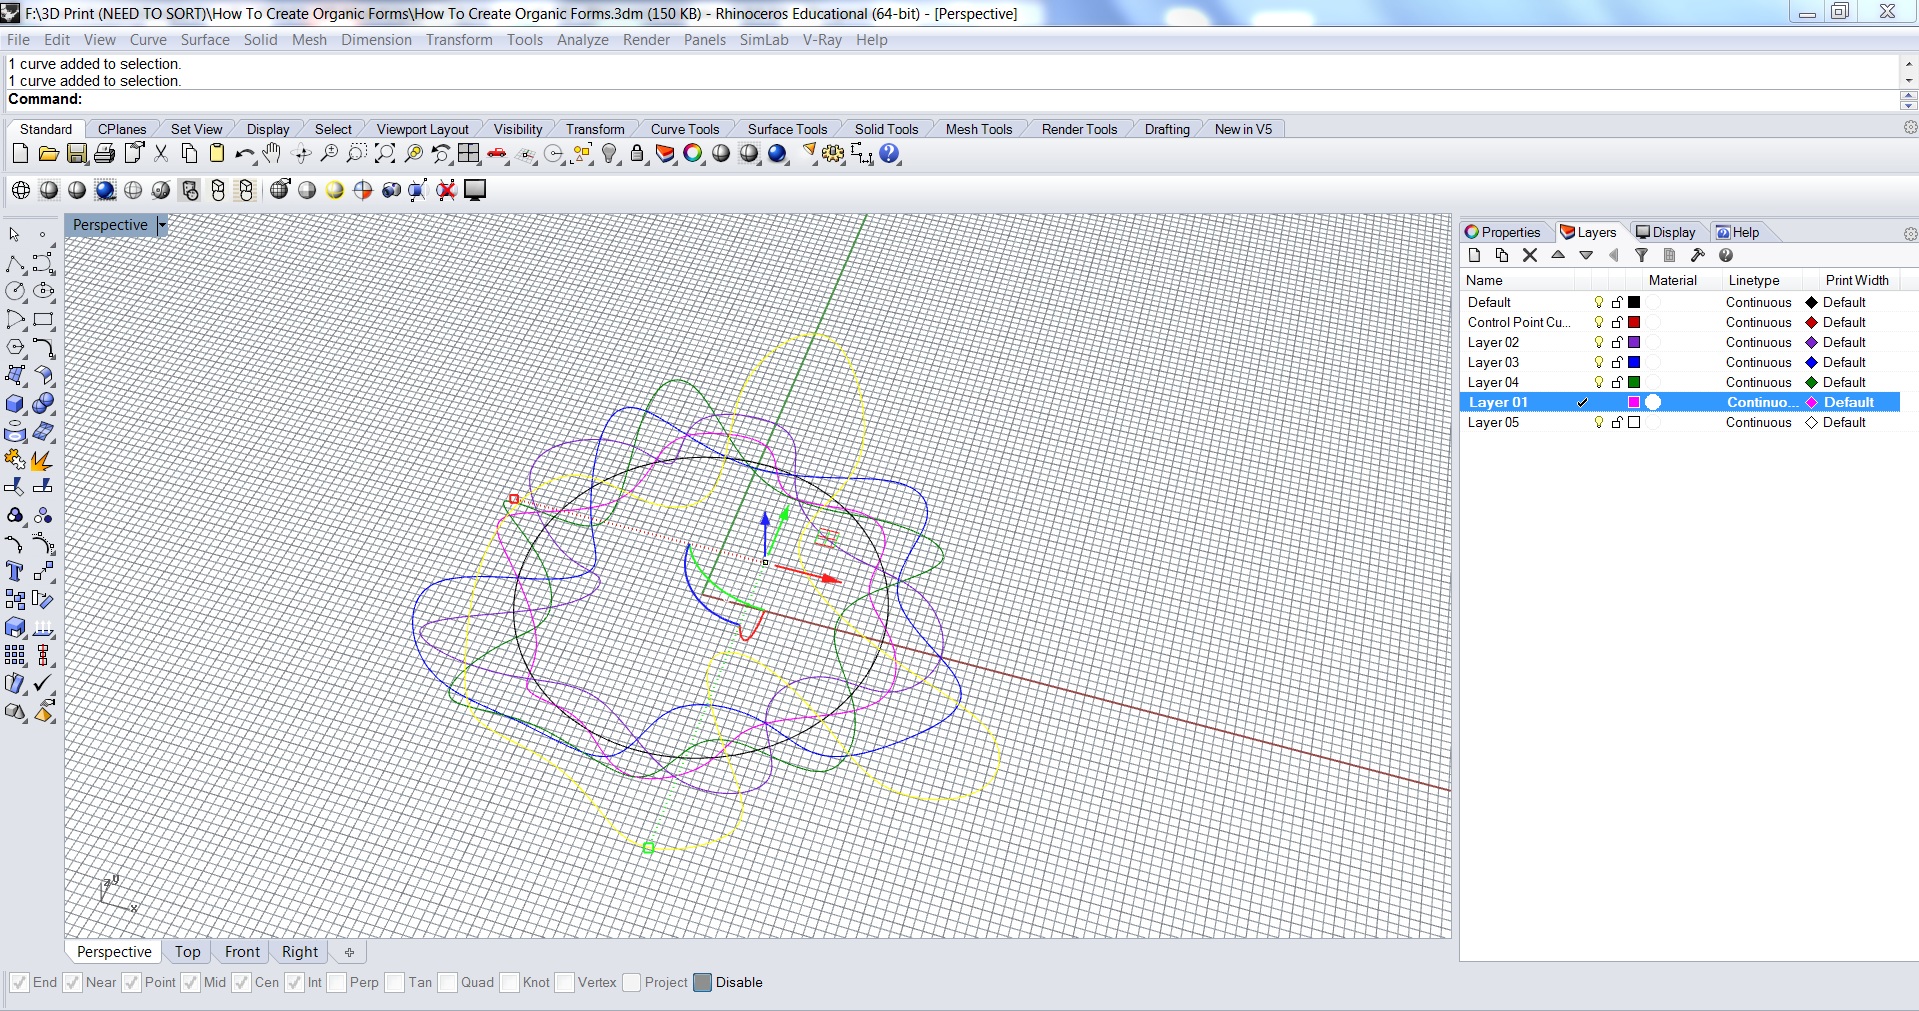1919x1011 pixels.
Task: Open a file with the folder icon
Action: [x=48, y=153]
